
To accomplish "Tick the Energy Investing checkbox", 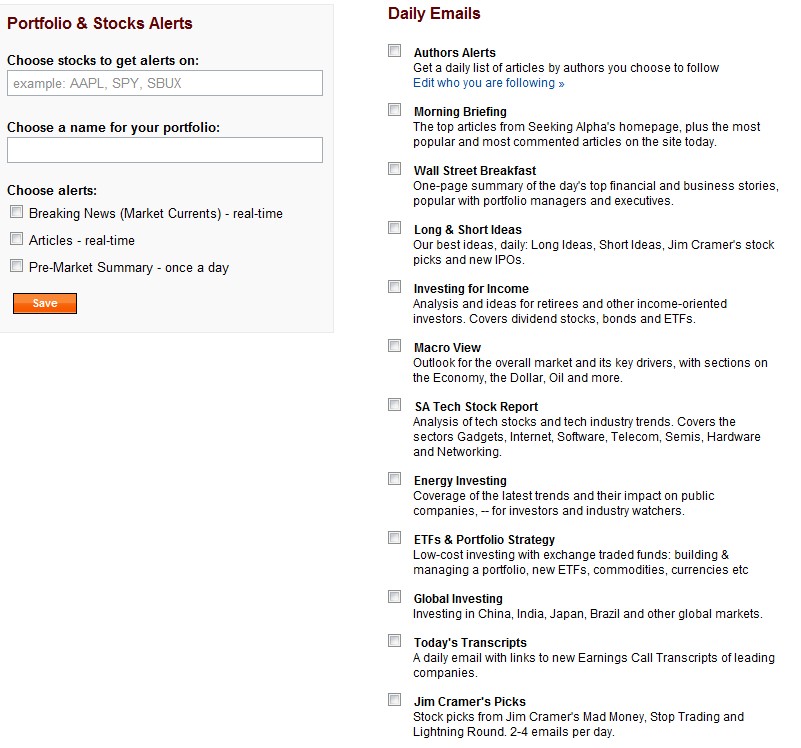I will tap(395, 479).
